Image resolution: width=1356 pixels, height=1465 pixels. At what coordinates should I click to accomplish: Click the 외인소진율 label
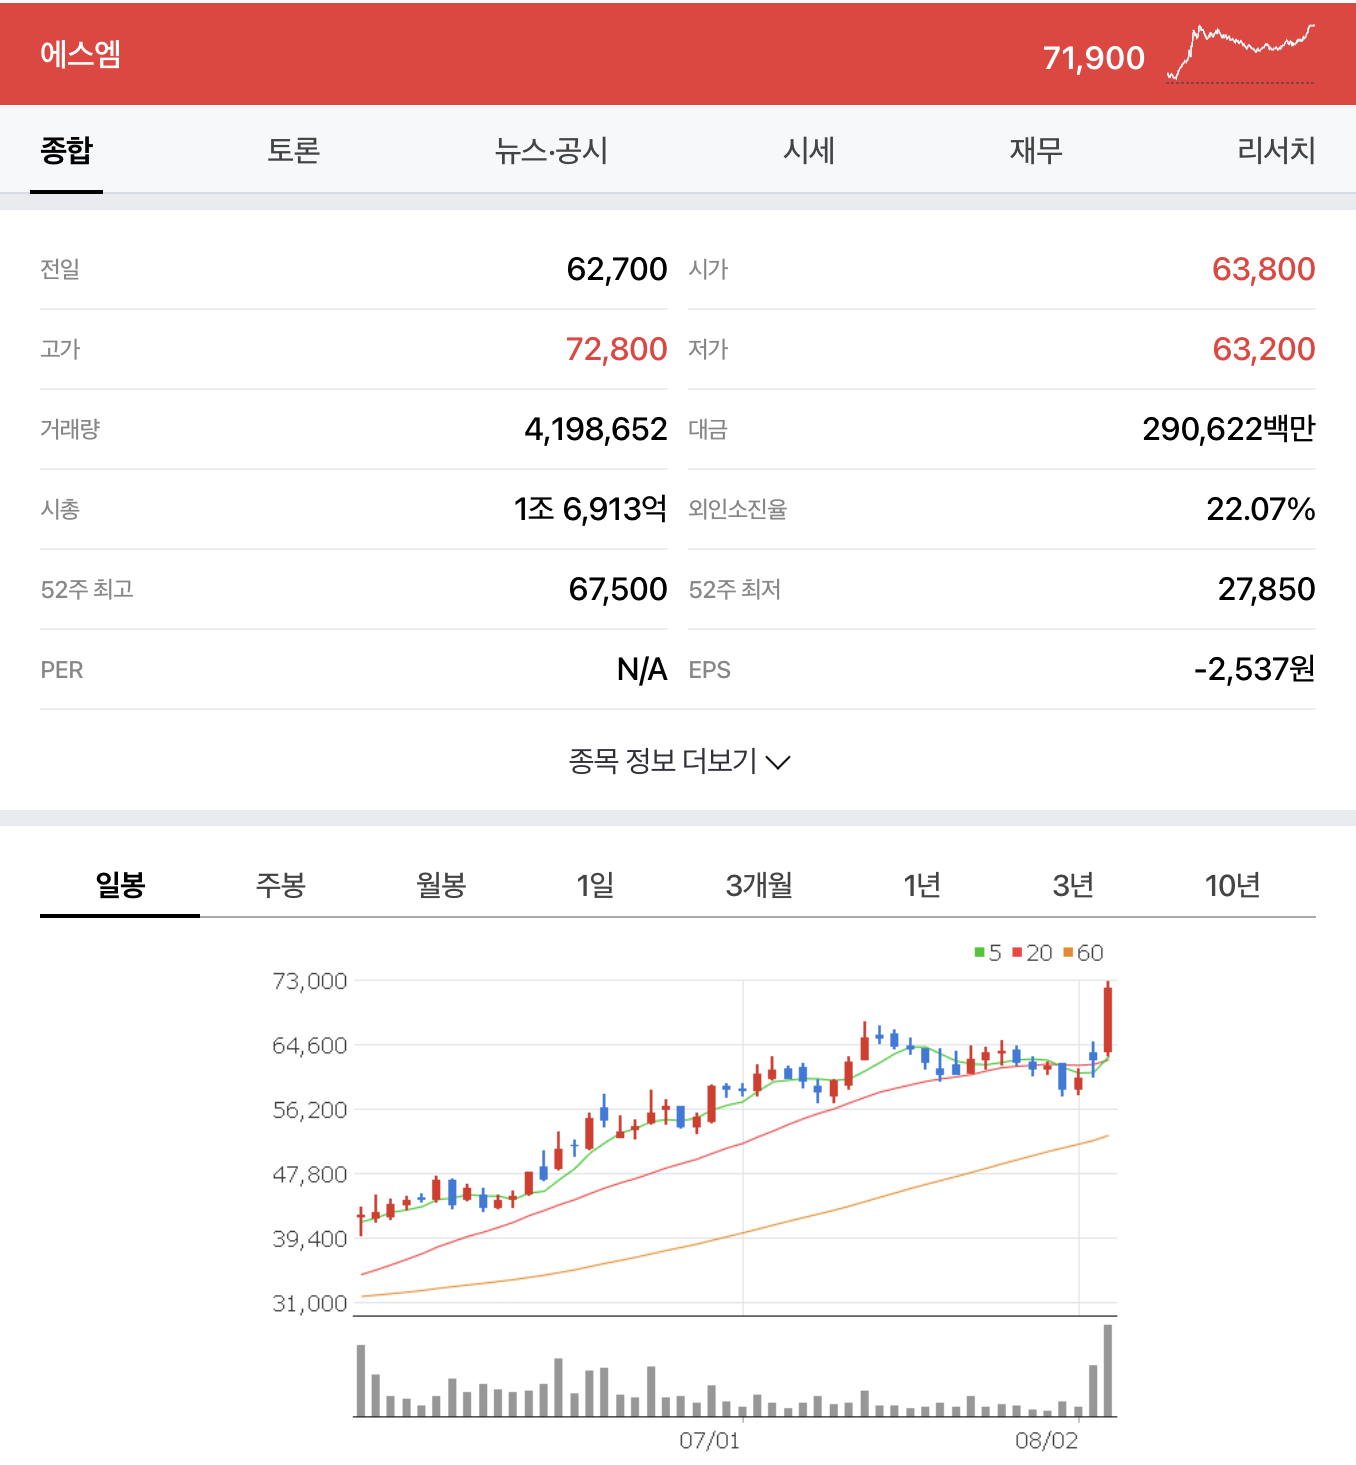(x=738, y=509)
